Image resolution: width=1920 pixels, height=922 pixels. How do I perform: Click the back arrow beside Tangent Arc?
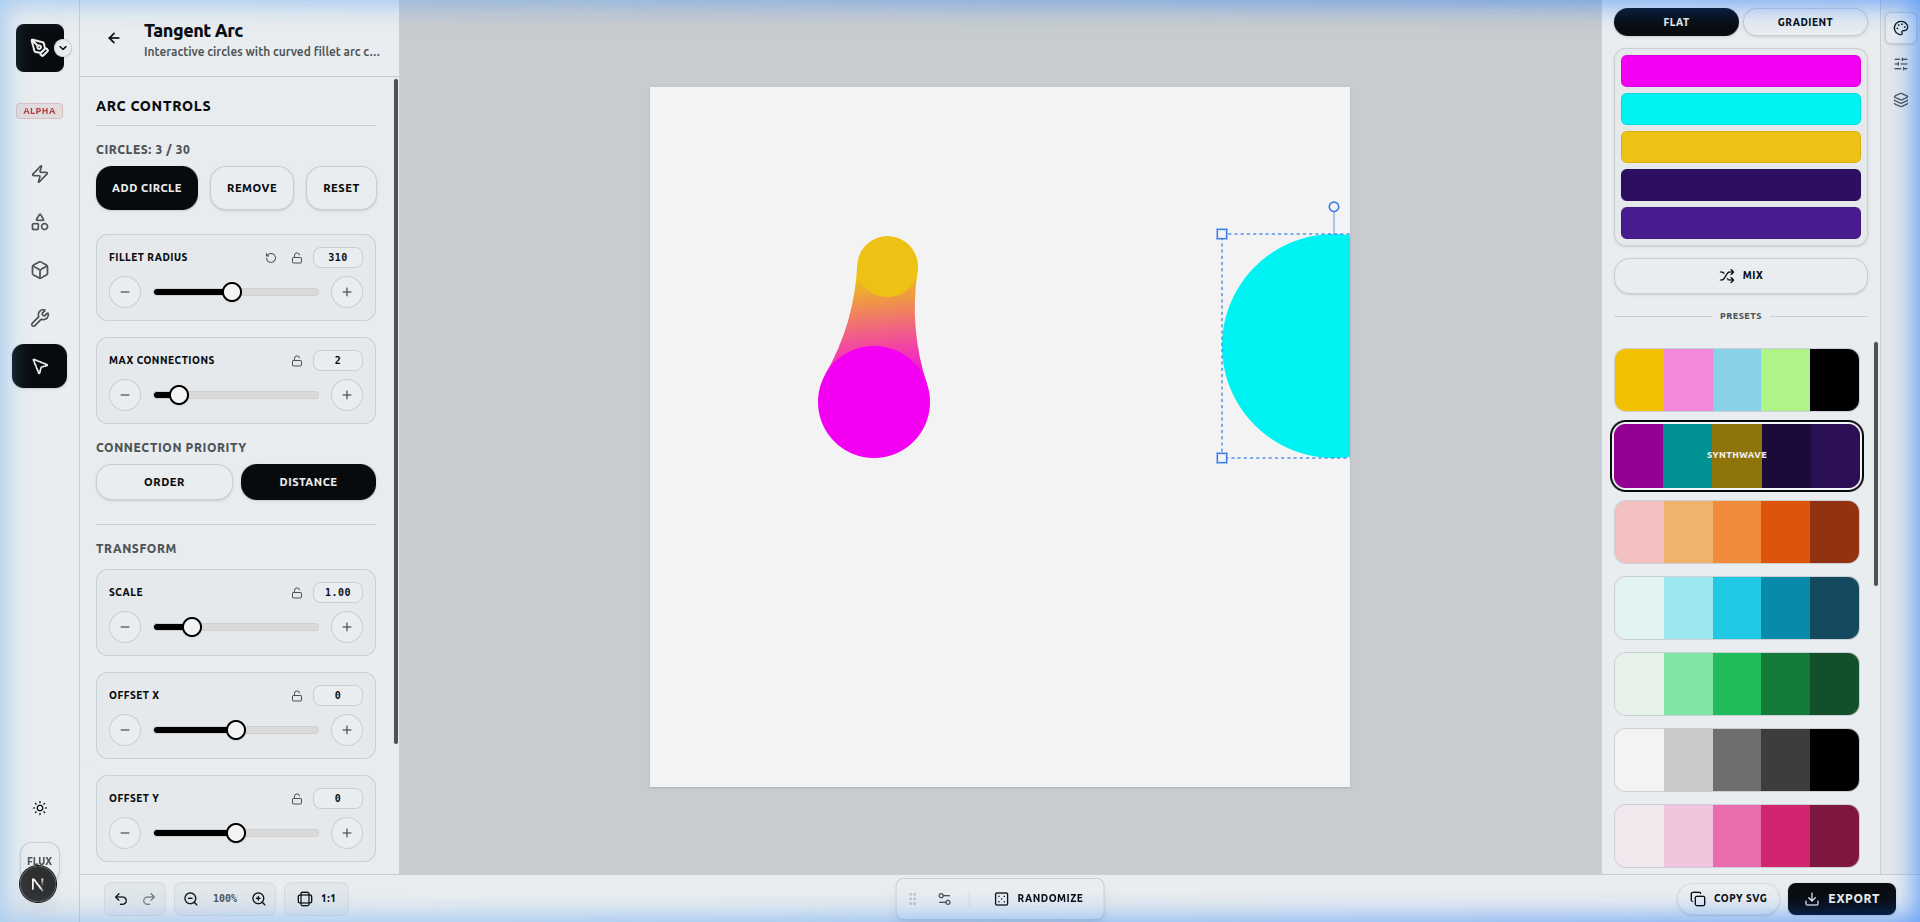[114, 38]
